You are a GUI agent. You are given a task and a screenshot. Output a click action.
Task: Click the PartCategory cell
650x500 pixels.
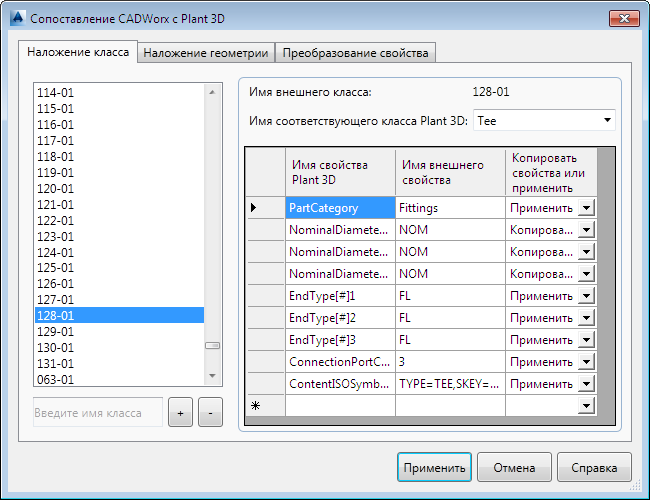pyautogui.click(x=340, y=208)
